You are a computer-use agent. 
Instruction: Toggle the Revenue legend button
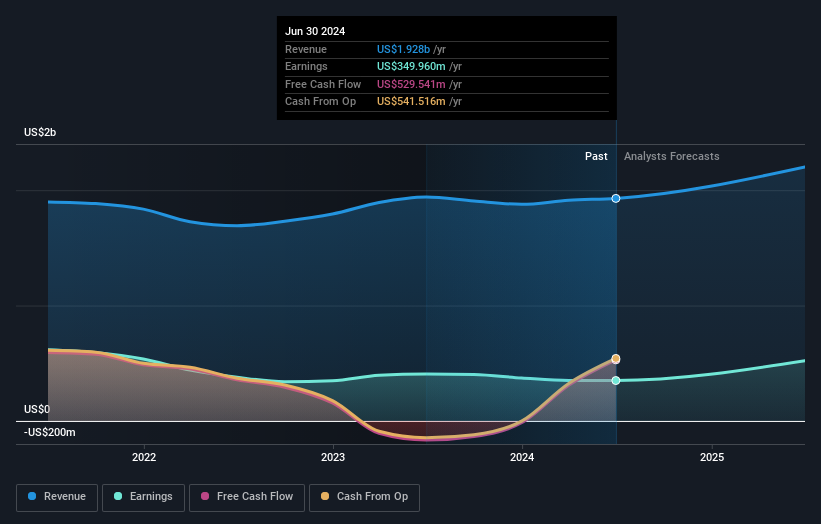click(x=57, y=497)
